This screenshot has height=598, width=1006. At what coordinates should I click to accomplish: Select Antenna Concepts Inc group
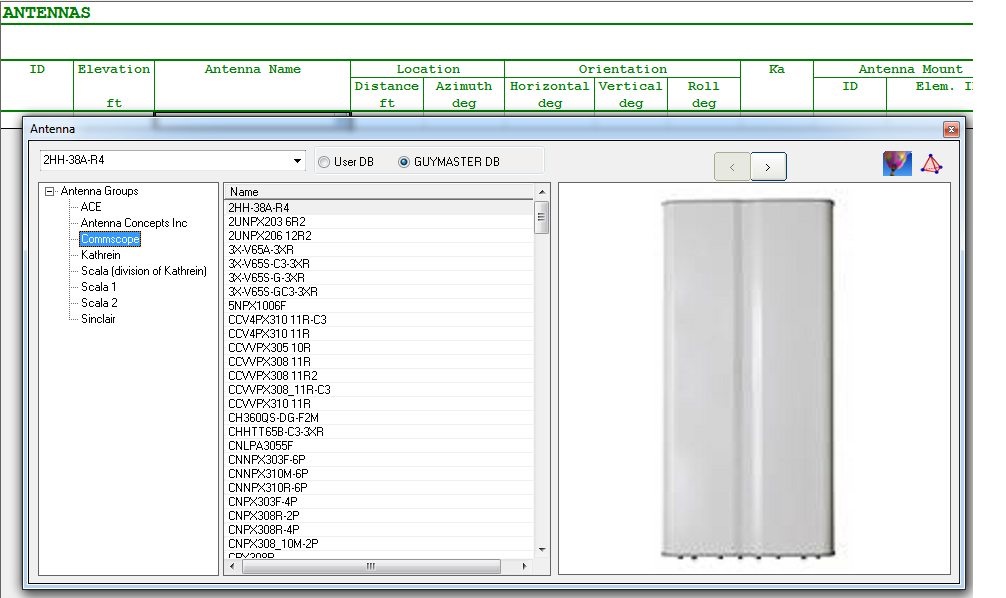point(133,223)
